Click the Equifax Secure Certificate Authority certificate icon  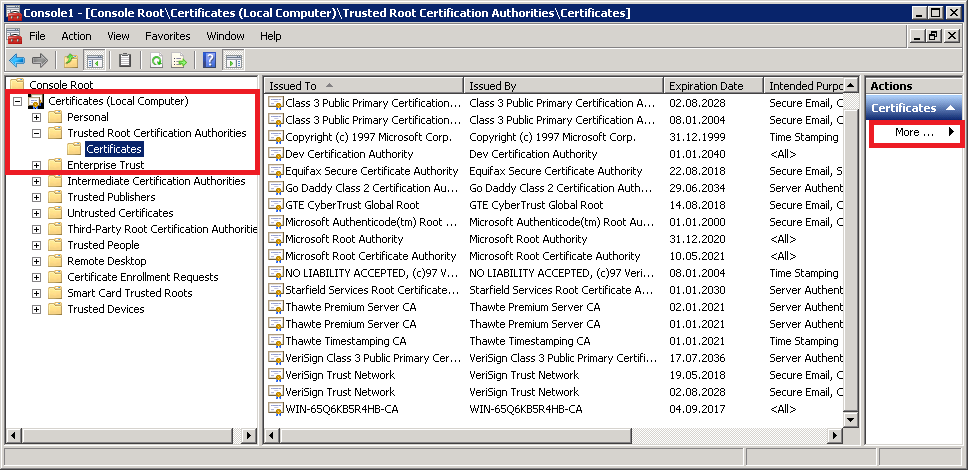coord(275,171)
